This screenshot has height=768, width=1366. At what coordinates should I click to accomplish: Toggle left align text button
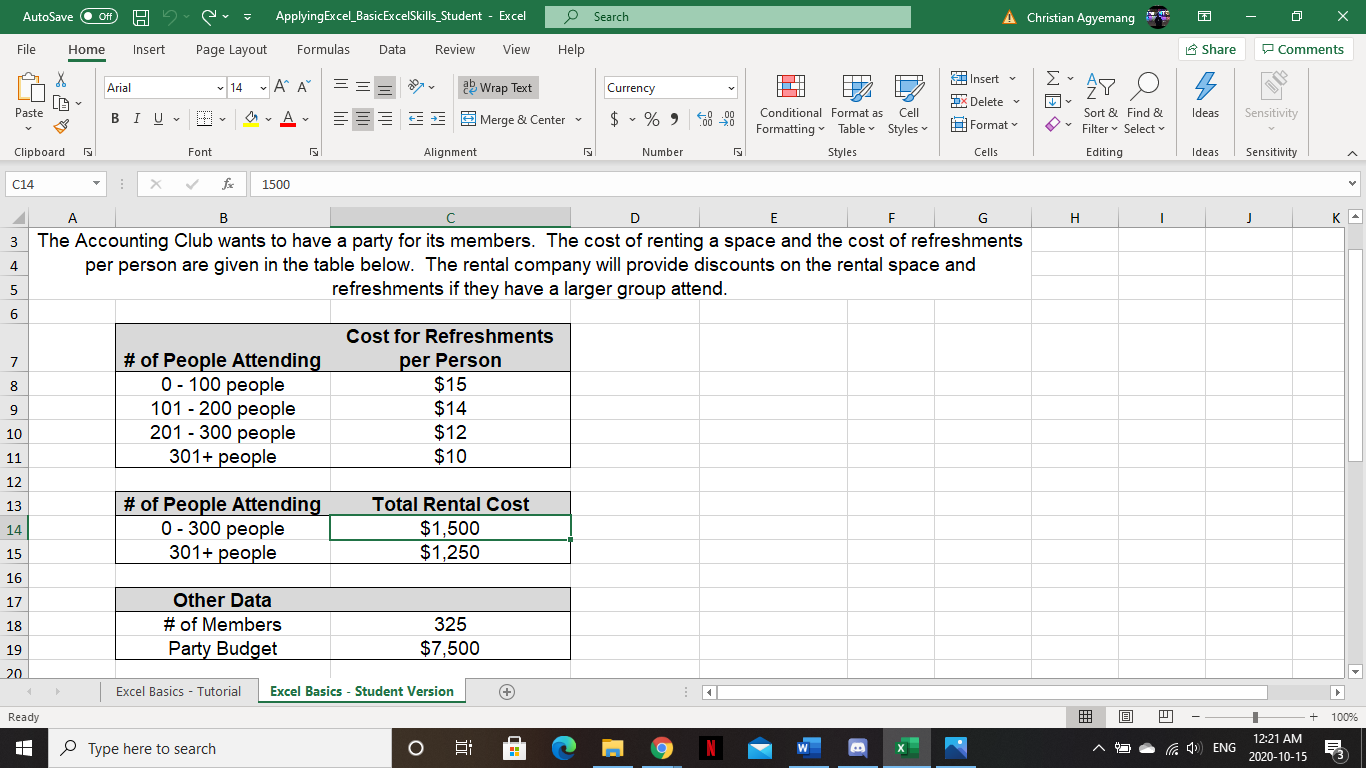[342, 119]
